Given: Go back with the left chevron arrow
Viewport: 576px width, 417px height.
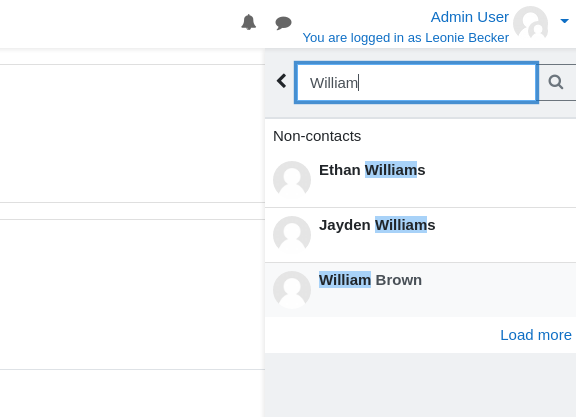Looking at the screenshot, I should coord(281,81).
